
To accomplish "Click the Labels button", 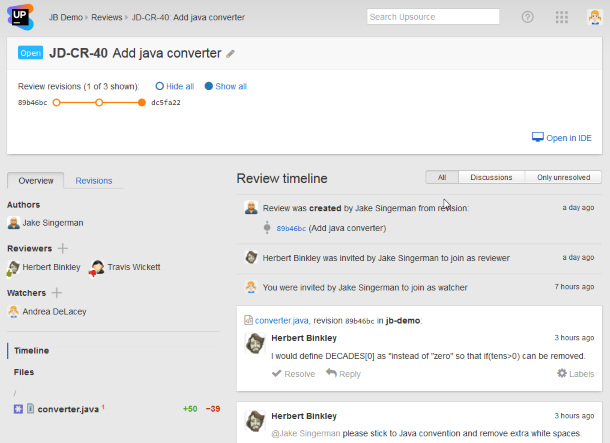I will 576,374.
